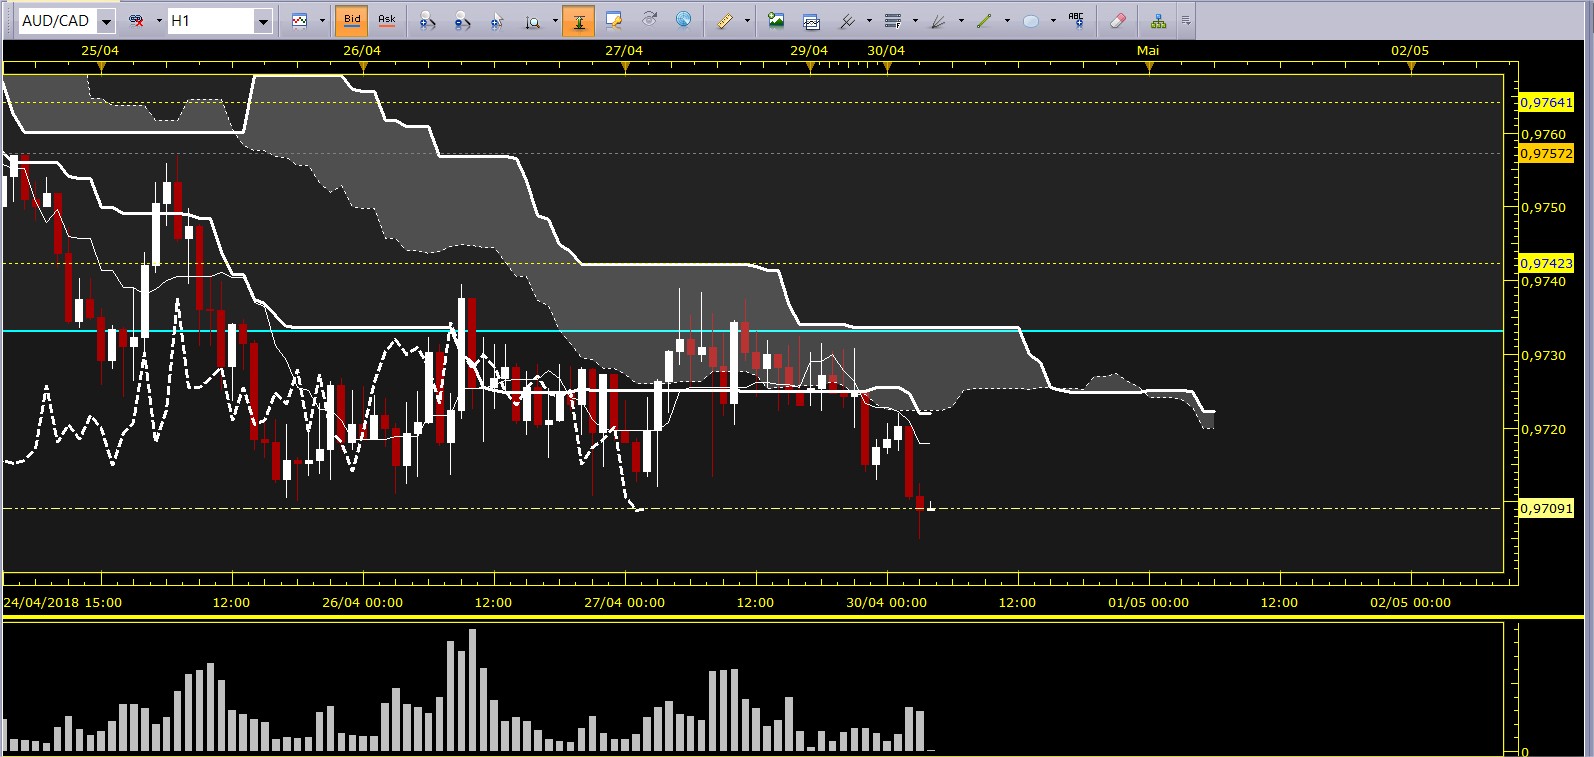The height and width of the screenshot is (757, 1594).
Task: Click the chart window with pencil icon
Action: [614, 20]
